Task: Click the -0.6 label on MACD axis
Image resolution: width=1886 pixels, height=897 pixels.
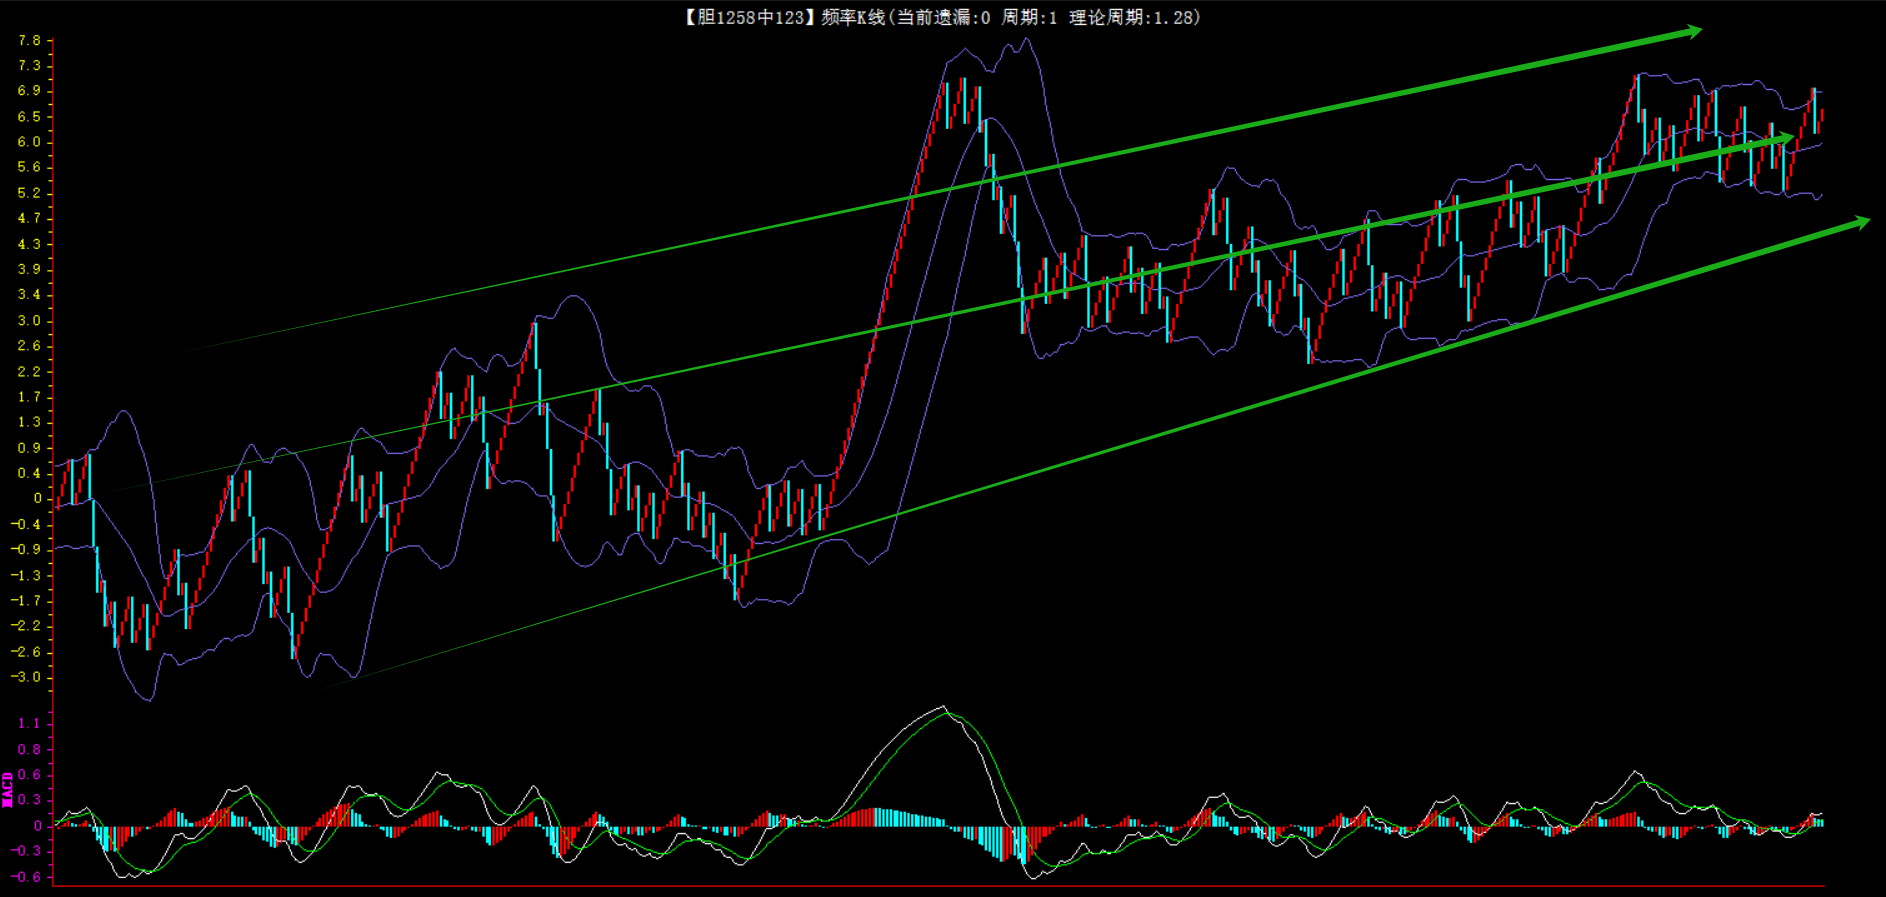Action: tap(27, 877)
